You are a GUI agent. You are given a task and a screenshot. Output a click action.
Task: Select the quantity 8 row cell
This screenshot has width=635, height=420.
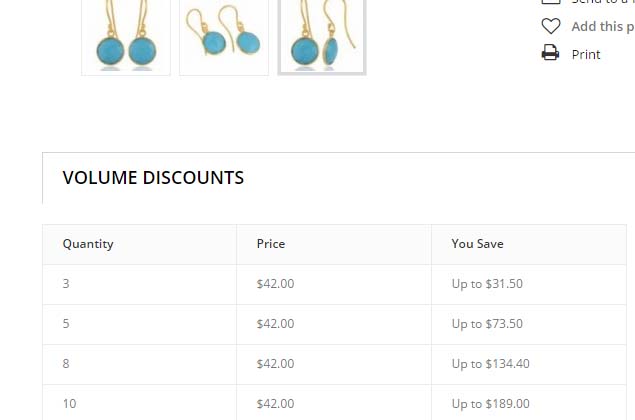click(66, 364)
